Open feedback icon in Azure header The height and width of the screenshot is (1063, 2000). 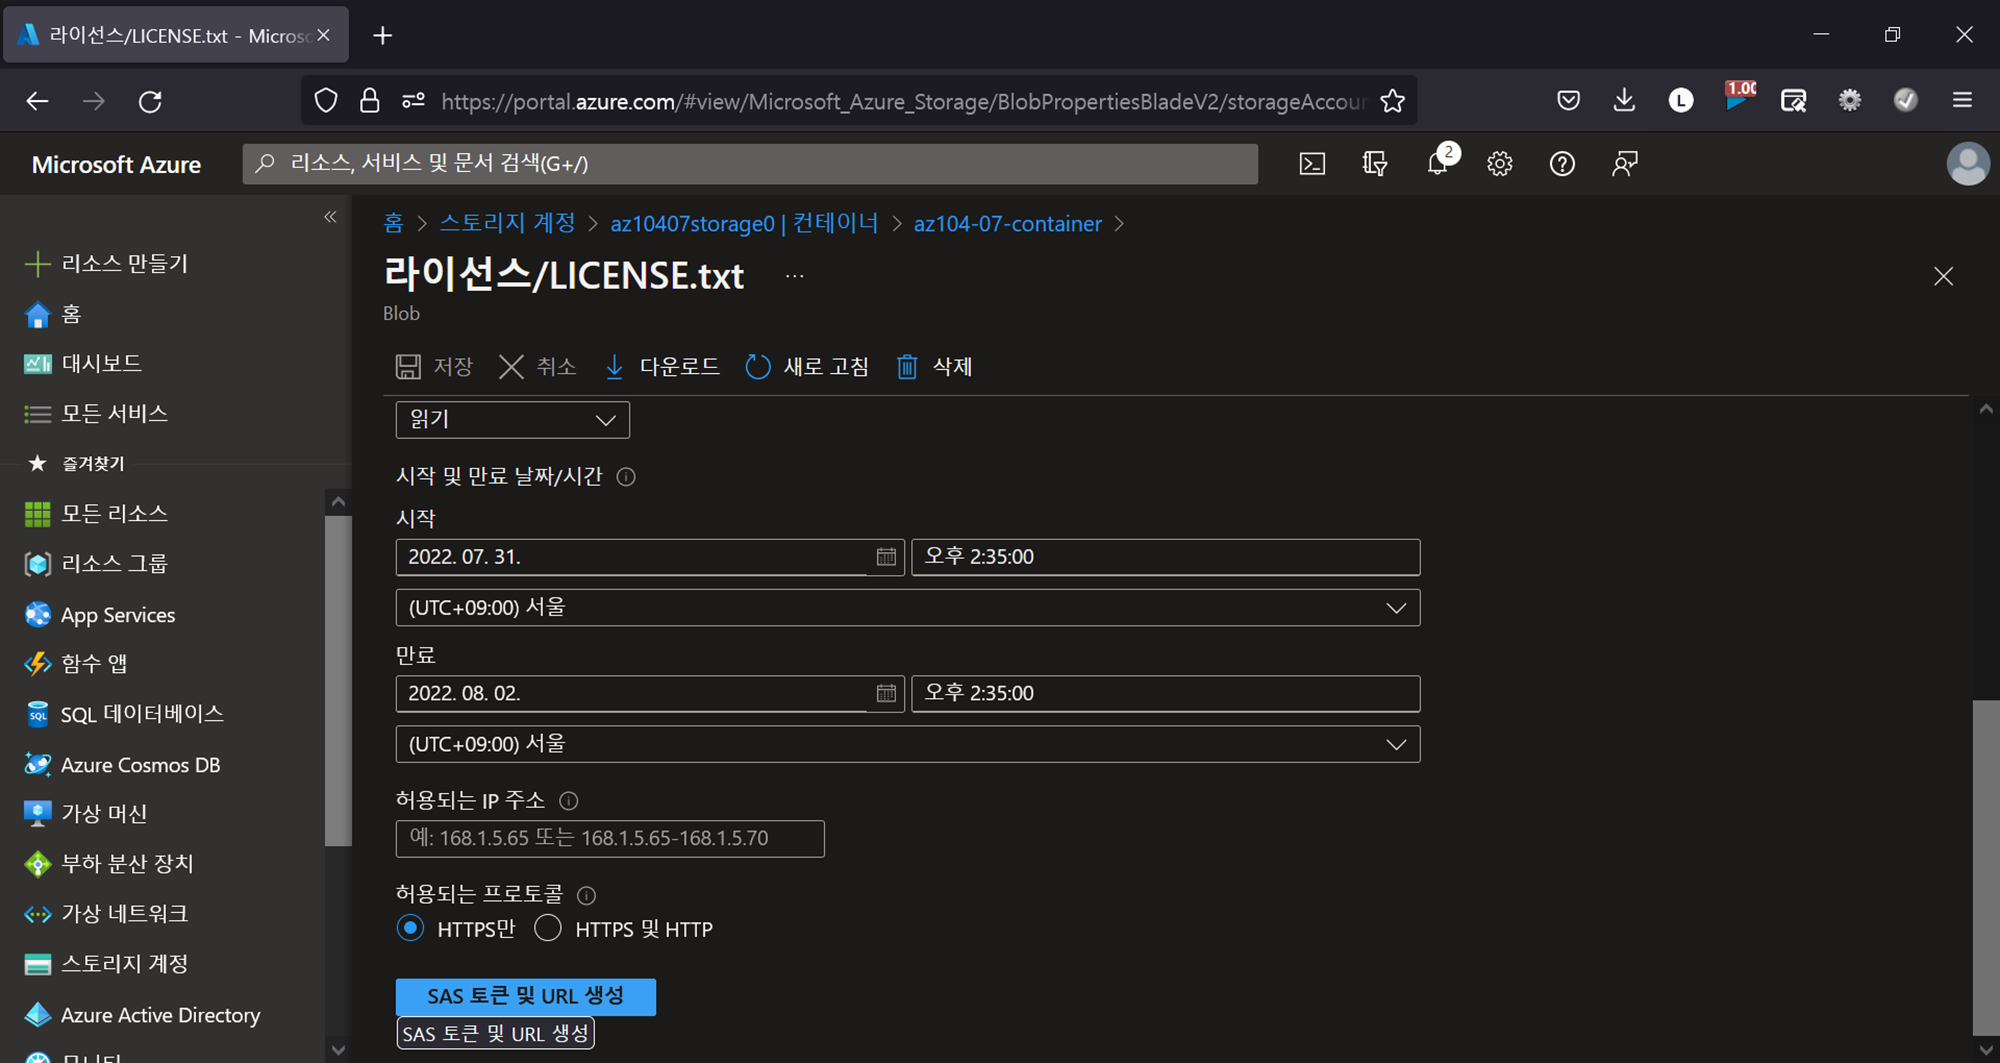tap(1625, 164)
